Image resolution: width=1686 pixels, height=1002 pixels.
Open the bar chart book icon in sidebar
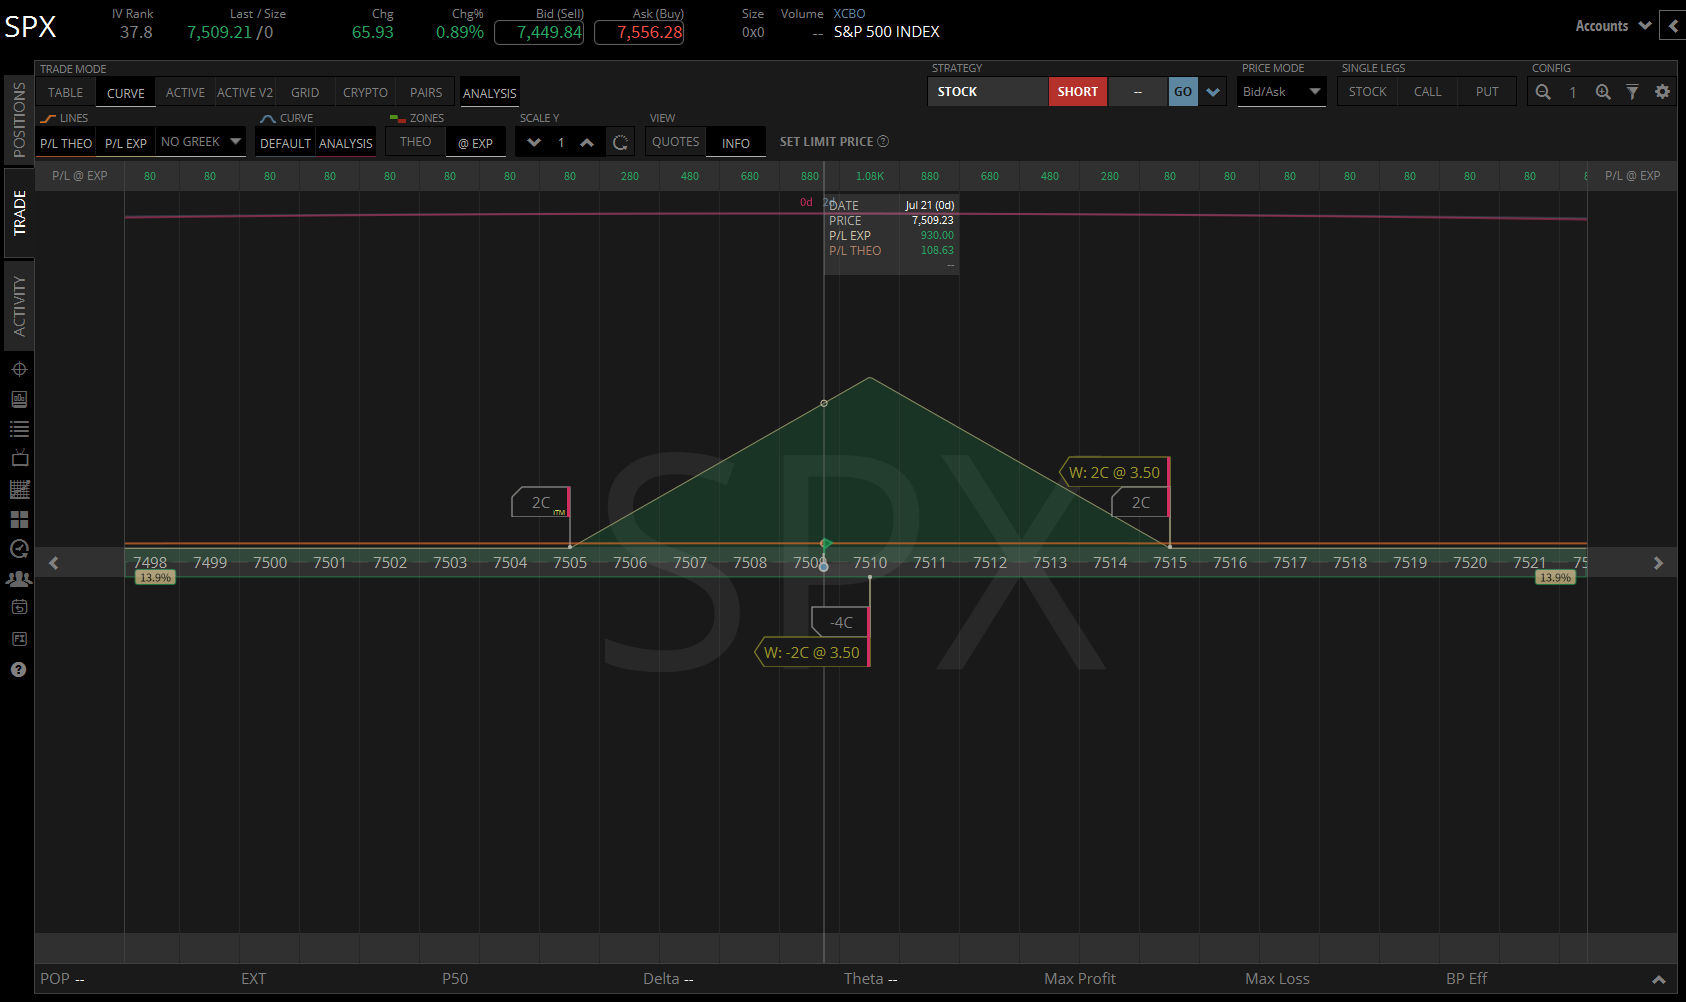(x=19, y=399)
